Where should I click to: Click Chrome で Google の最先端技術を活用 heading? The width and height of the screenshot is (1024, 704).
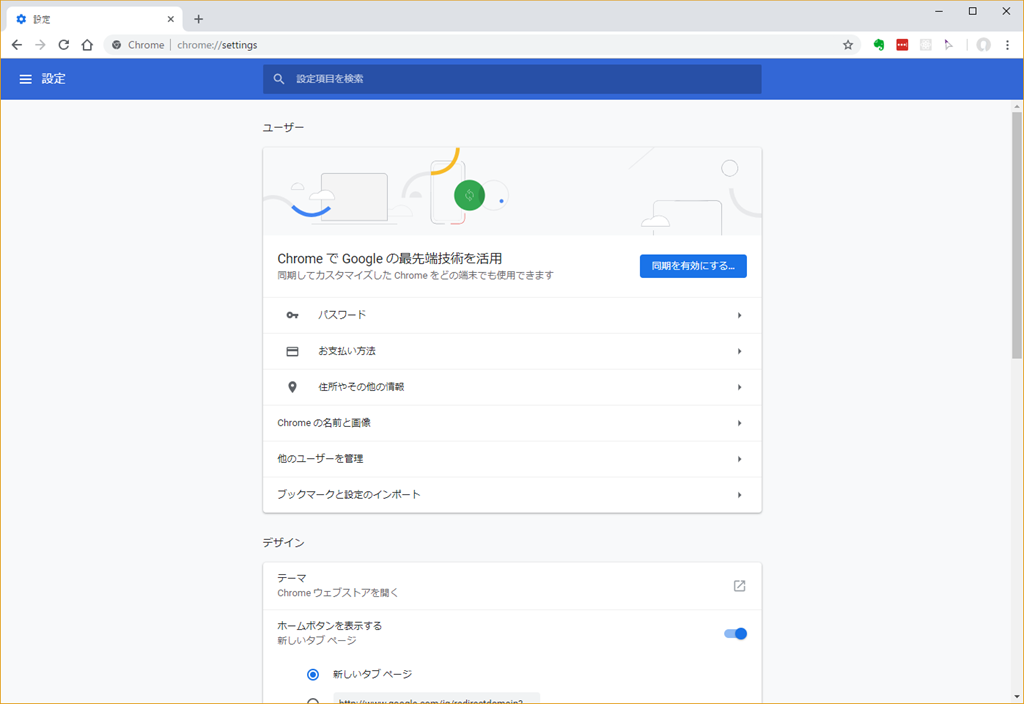pyautogui.click(x=390, y=259)
